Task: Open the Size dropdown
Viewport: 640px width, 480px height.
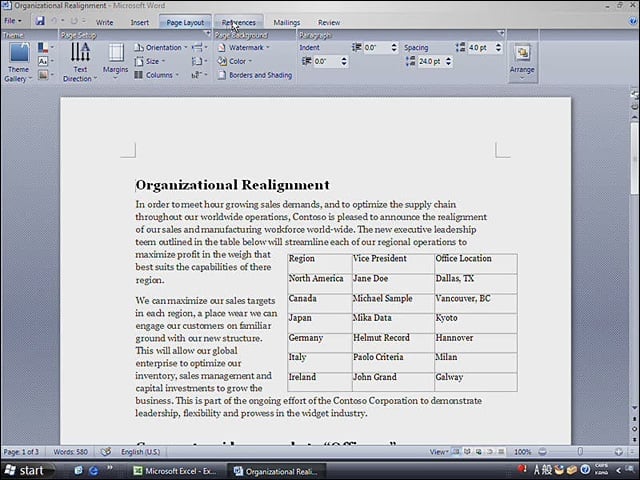Action: click(149, 62)
